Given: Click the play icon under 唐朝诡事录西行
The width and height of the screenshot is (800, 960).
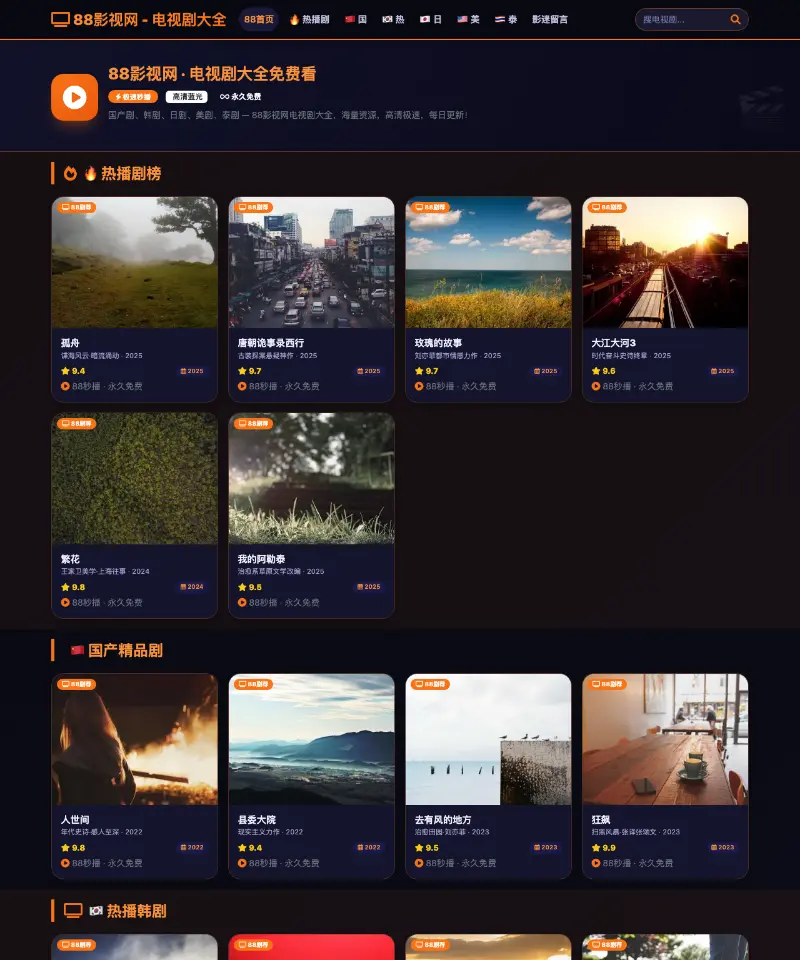Looking at the screenshot, I should (x=242, y=386).
